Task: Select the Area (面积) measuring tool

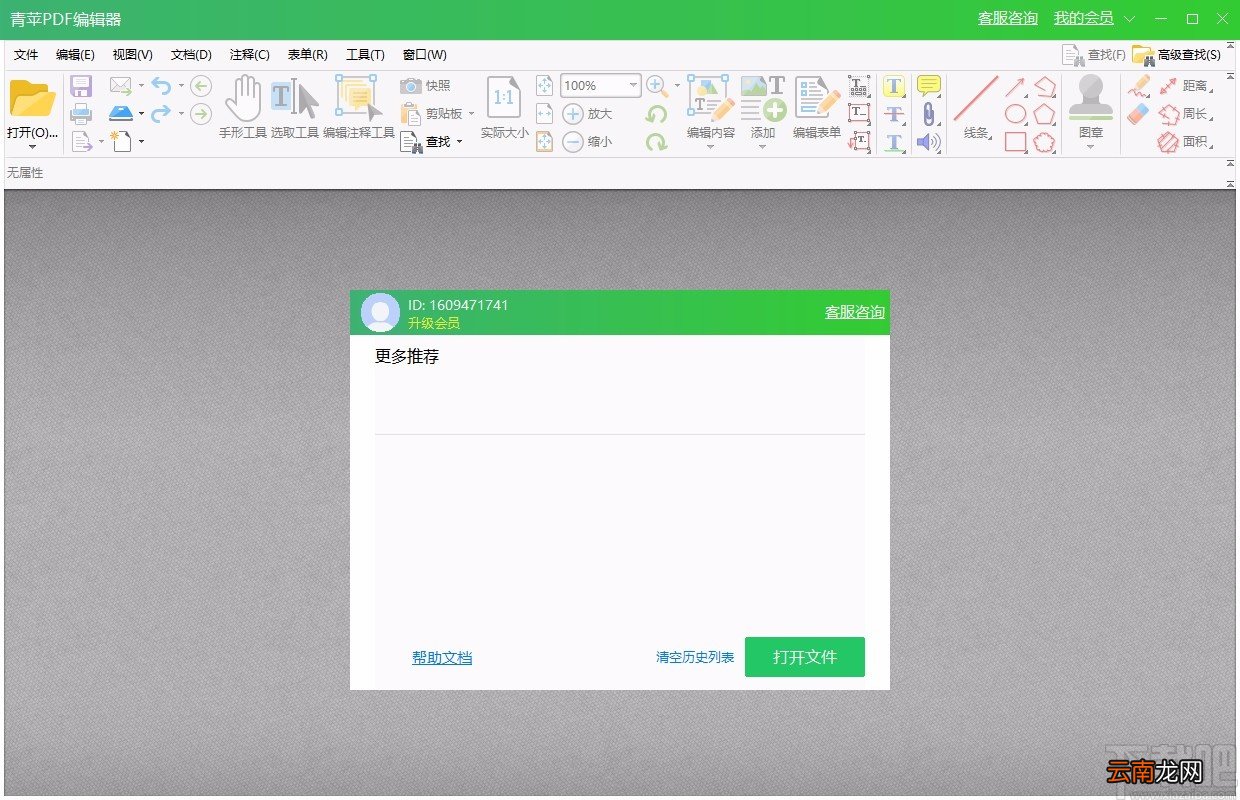Action: (x=1185, y=142)
